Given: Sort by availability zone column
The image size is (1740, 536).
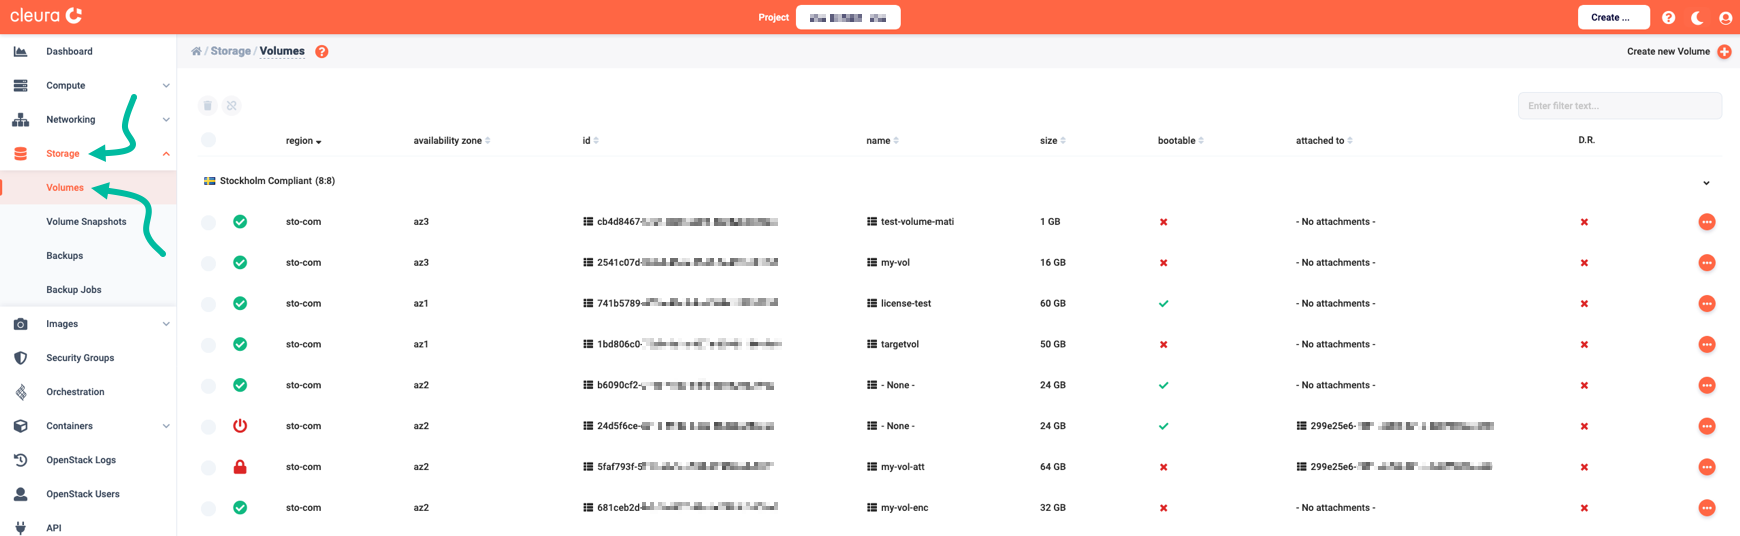Looking at the screenshot, I should coord(451,141).
